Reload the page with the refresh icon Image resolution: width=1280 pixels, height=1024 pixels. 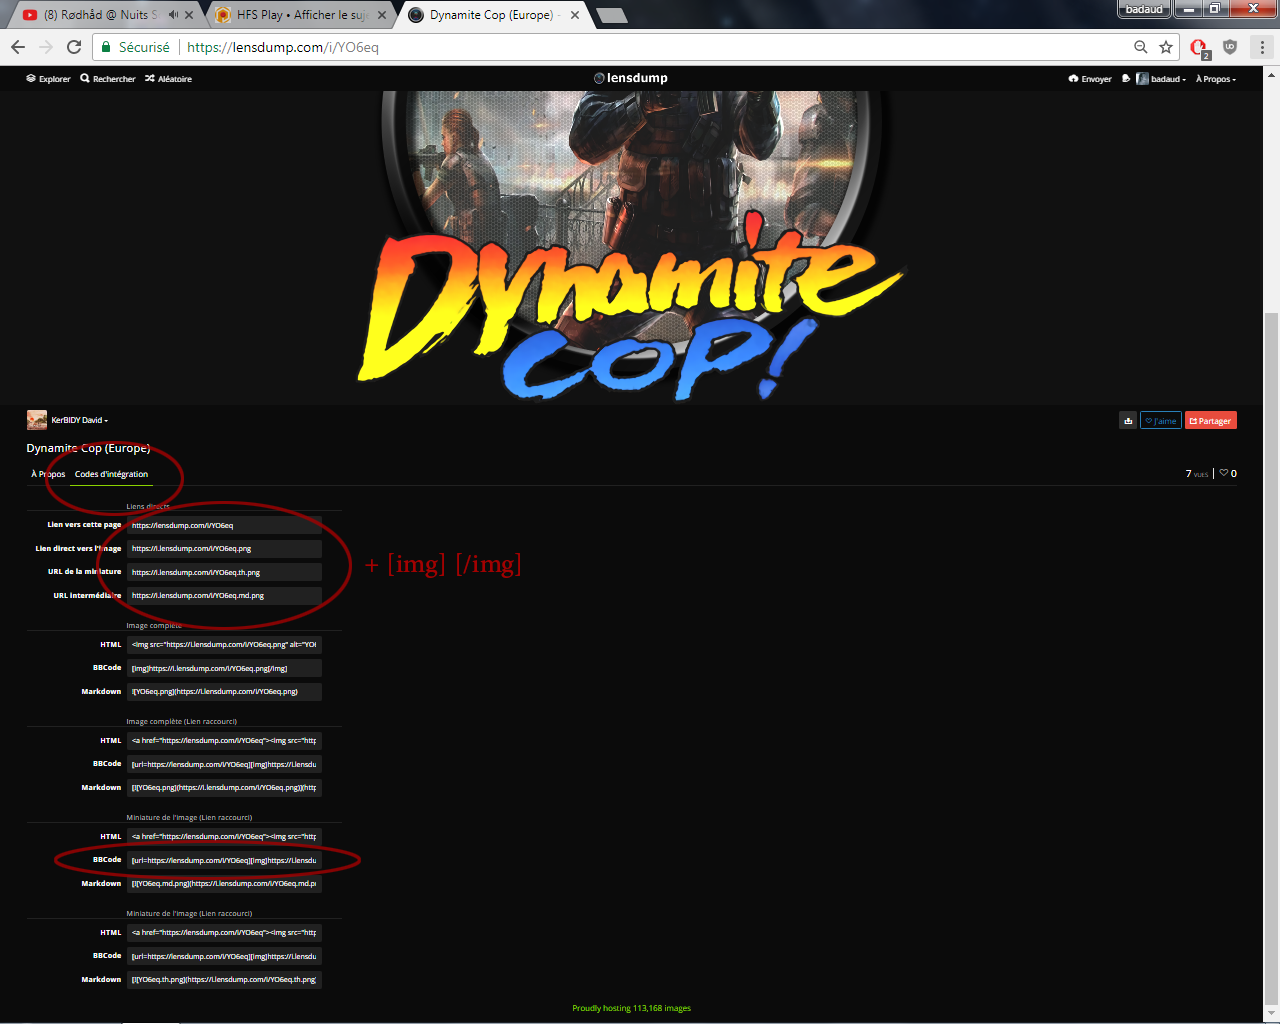(74, 47)
